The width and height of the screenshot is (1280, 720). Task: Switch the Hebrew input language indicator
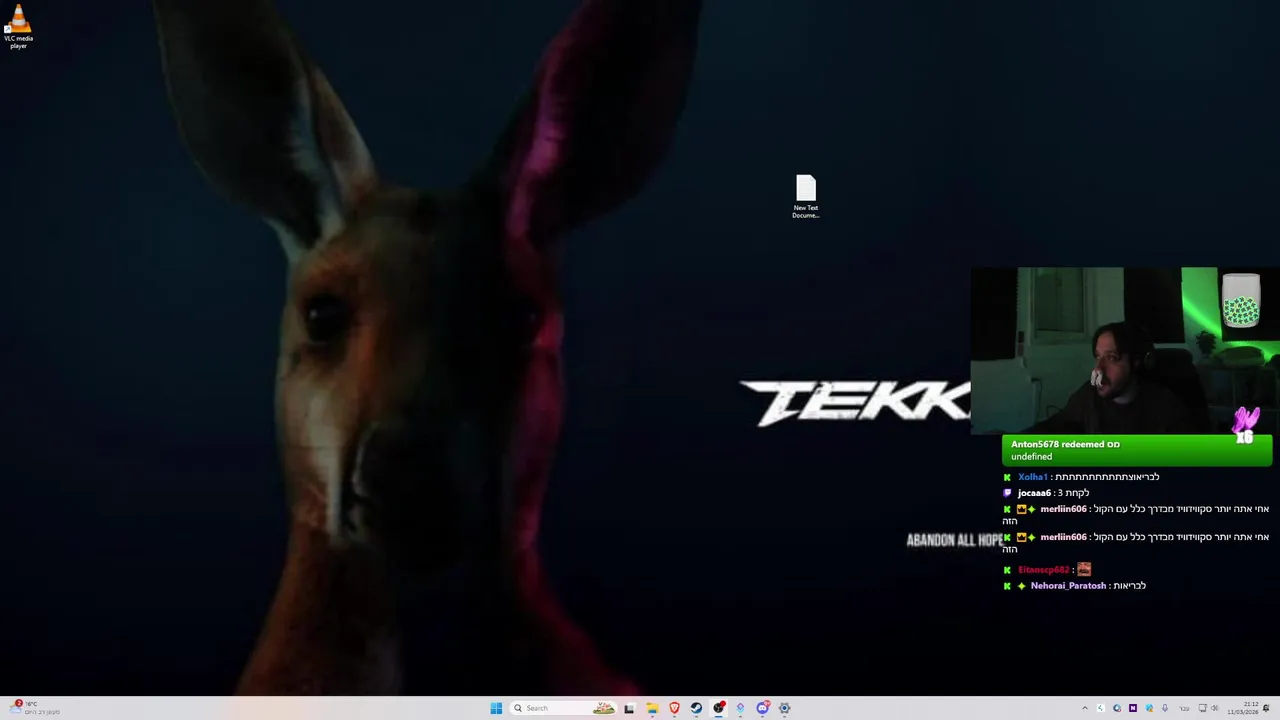[1185, 708]
